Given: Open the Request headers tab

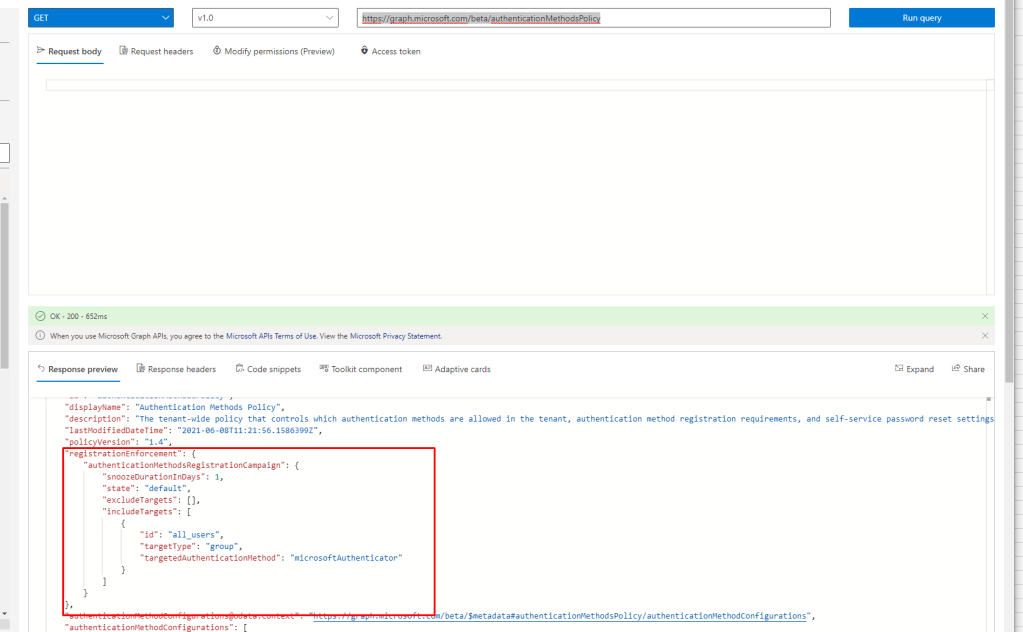Looking at the screenshot, I should (156, 51).
